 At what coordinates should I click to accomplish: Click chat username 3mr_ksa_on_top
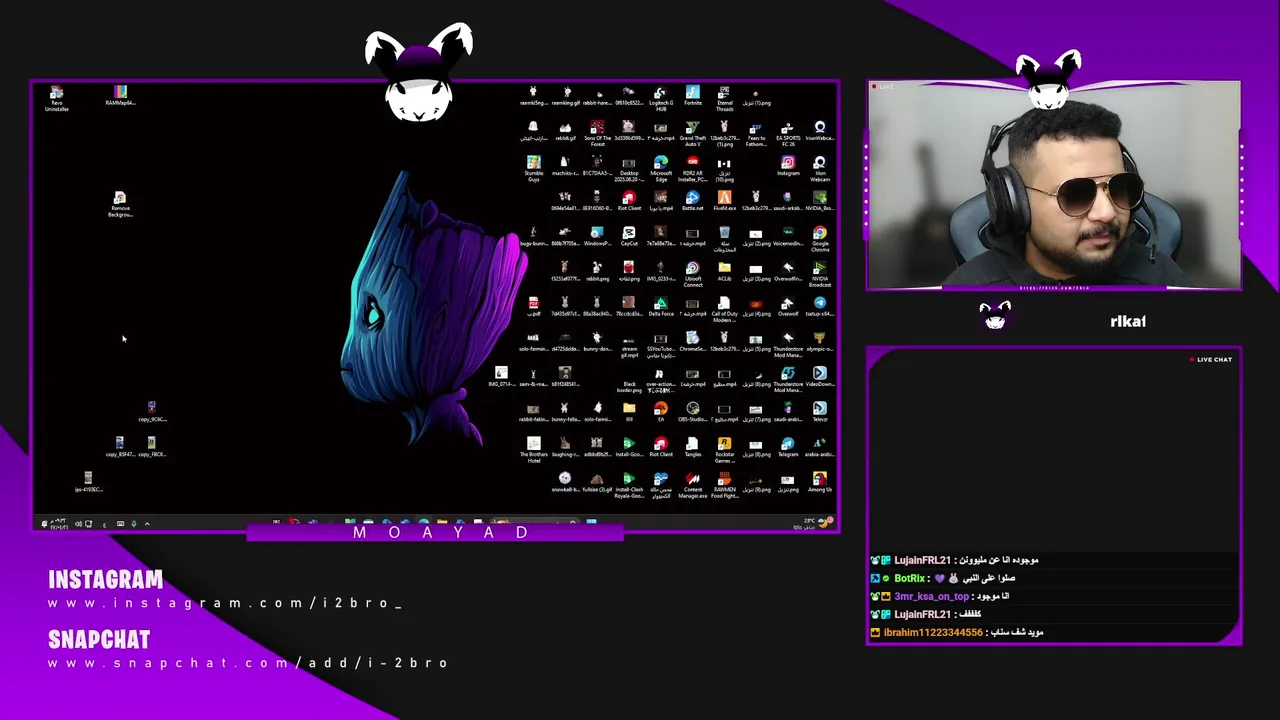tap(931, 596)
